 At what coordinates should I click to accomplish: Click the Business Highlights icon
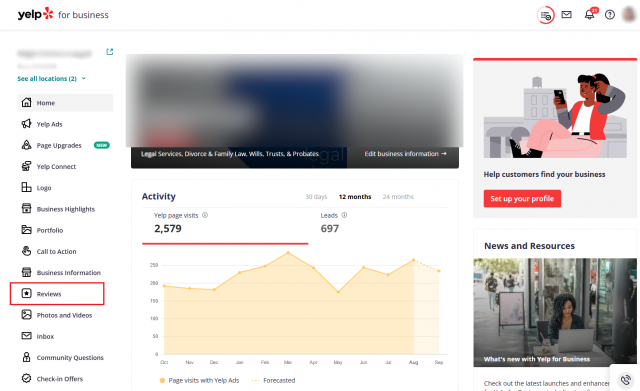click(26, 209)
